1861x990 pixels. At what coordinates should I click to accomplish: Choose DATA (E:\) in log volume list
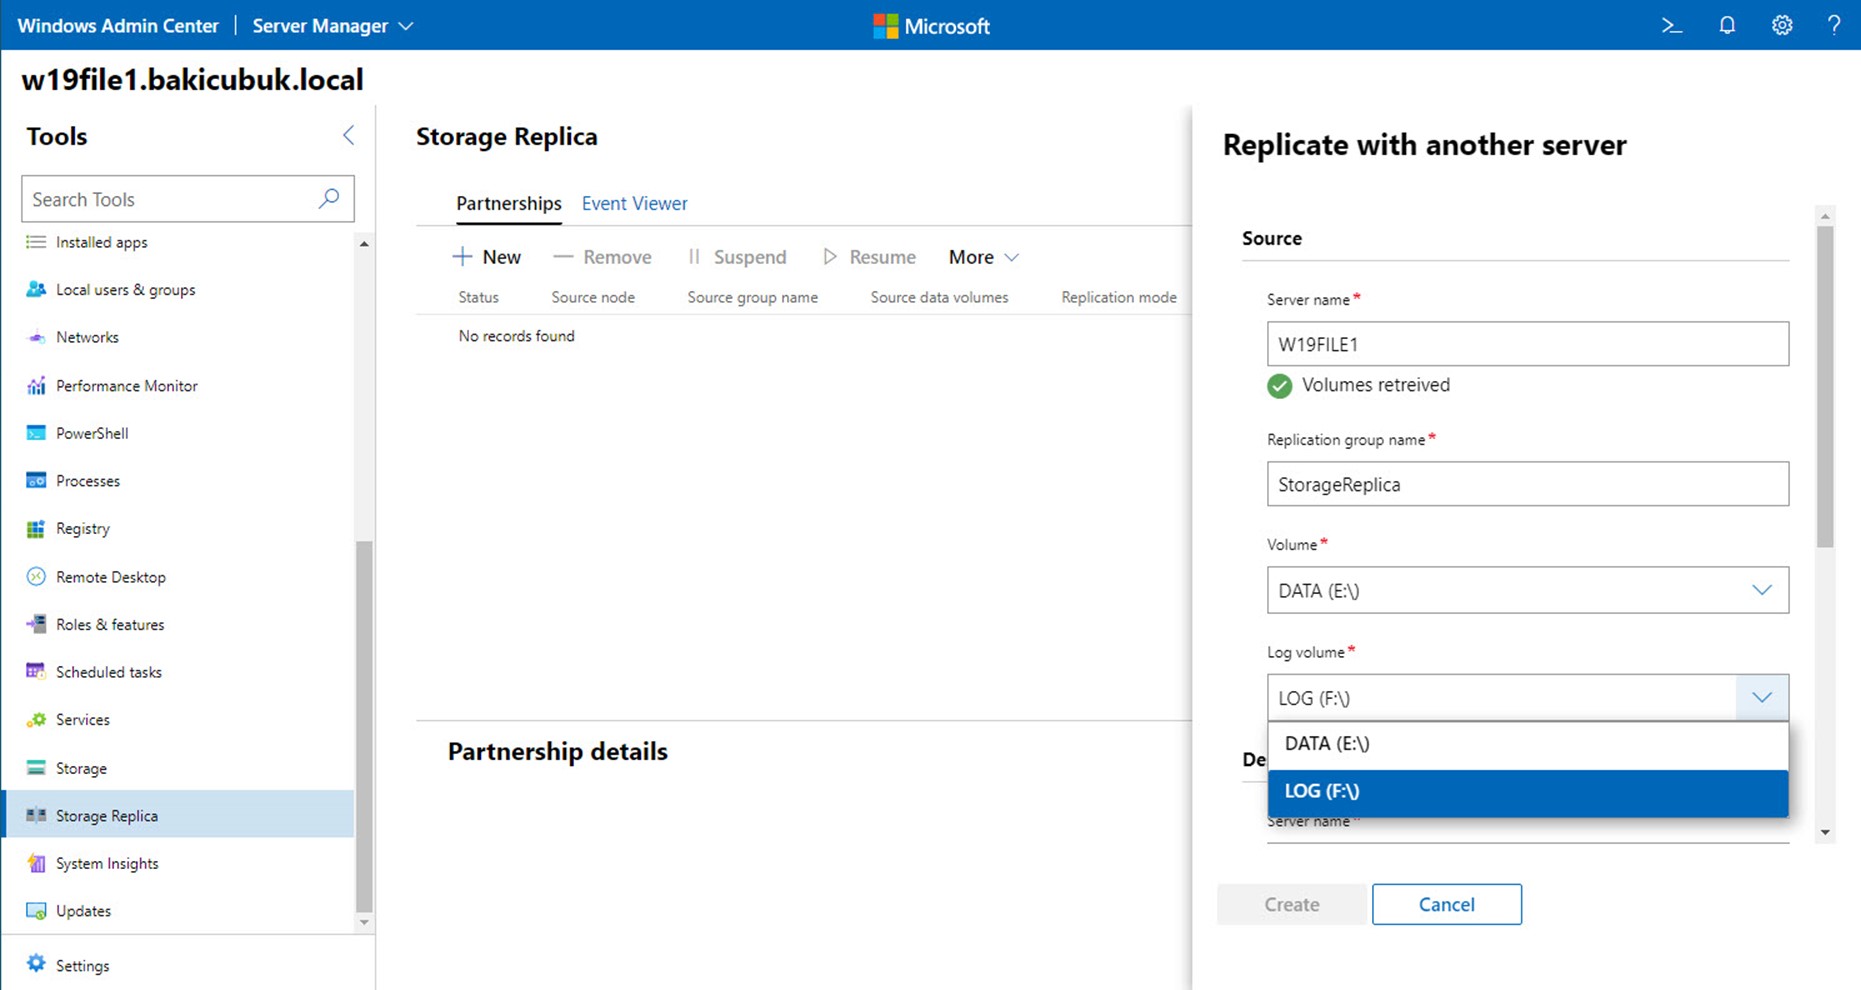tap(1527, 744)
